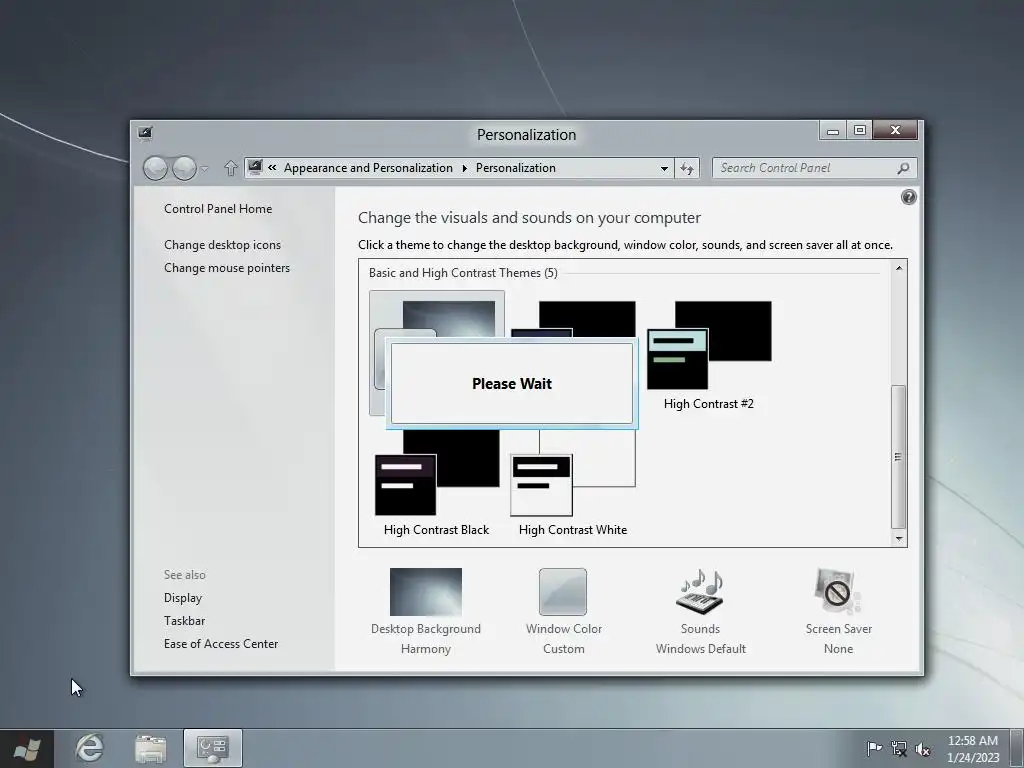The width and height of the screenshot is (1024, 768).
Task: Open the taskbar clock and date
Action: [973, 749]
